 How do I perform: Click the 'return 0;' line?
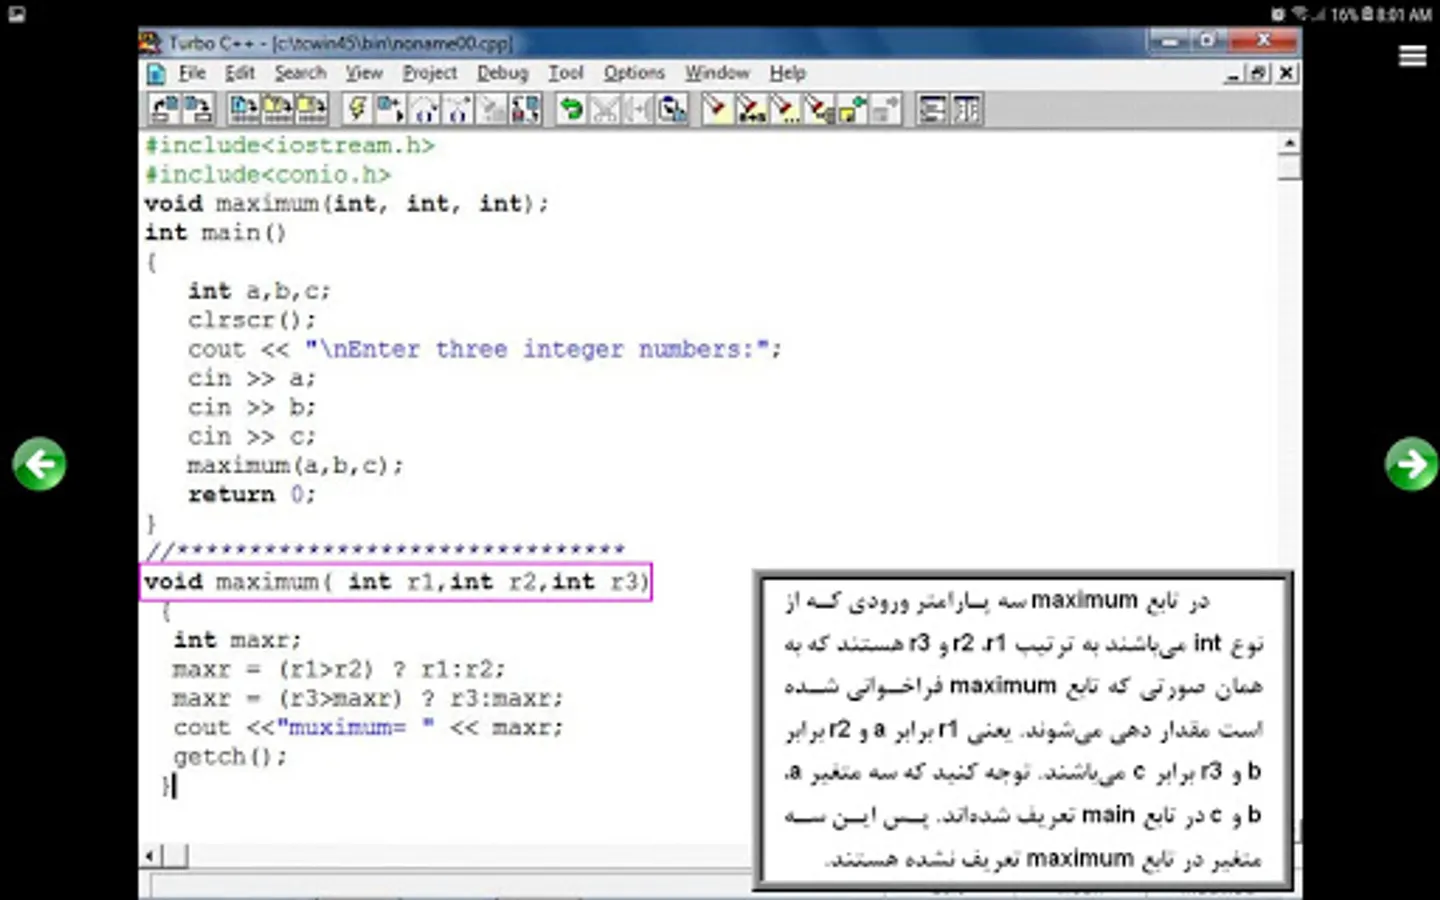pyautogui.click(x=252, y=494)
